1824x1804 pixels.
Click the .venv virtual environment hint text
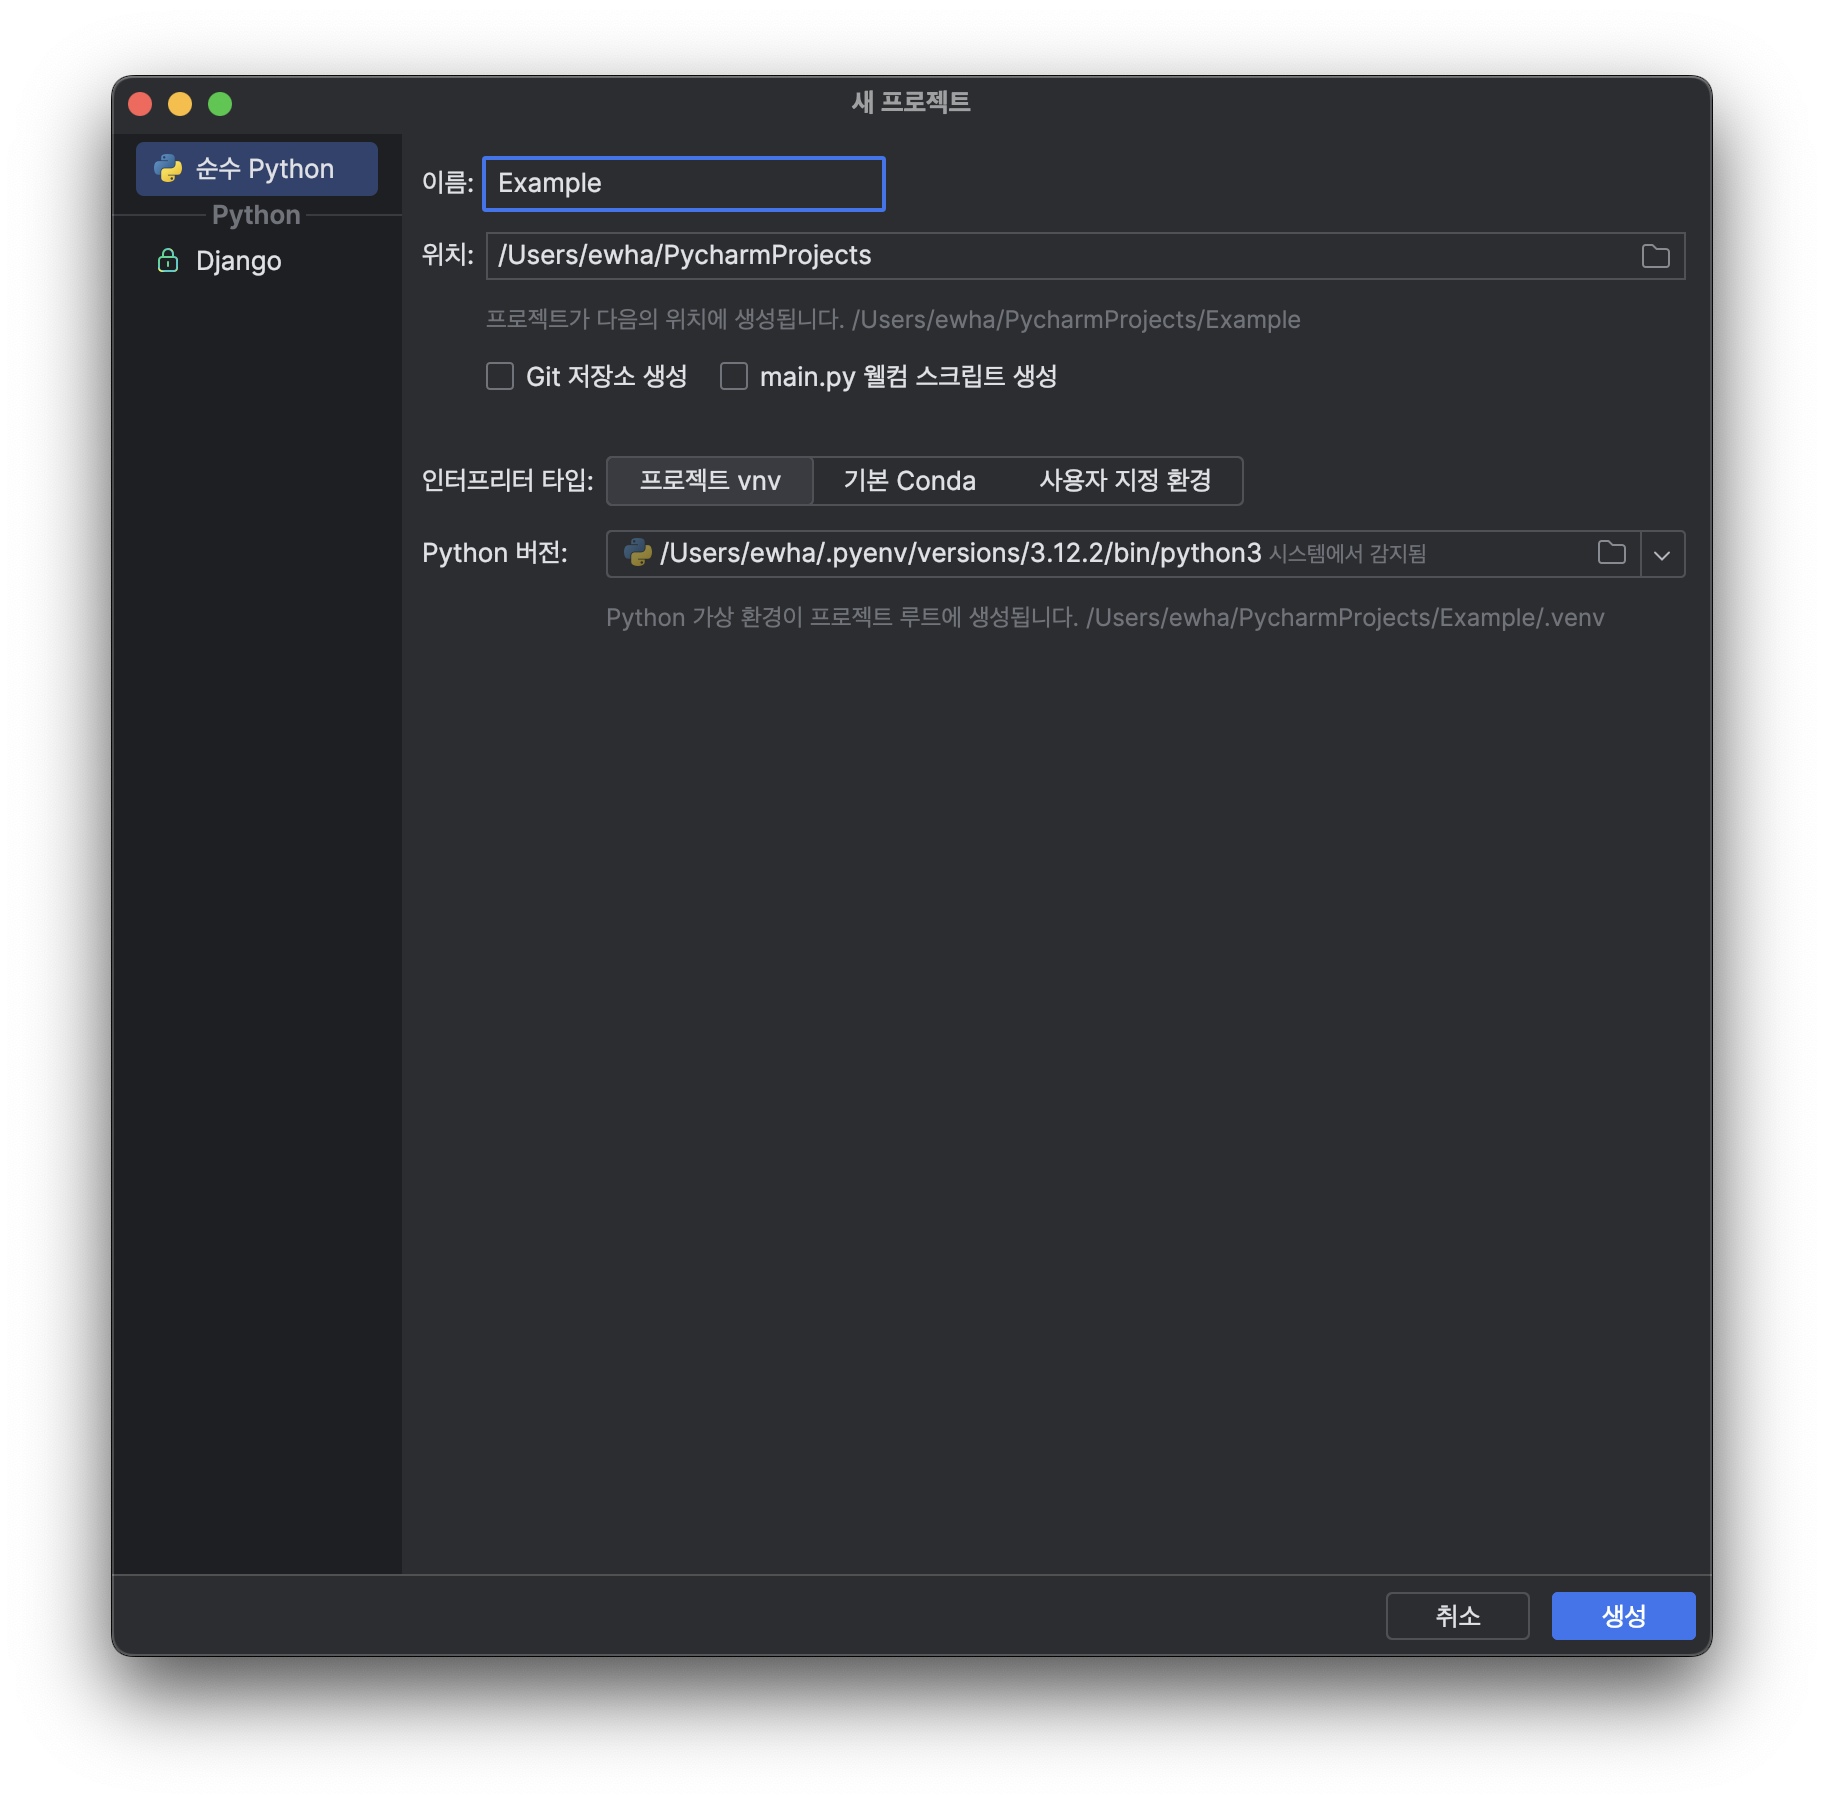pos(1105,618)
